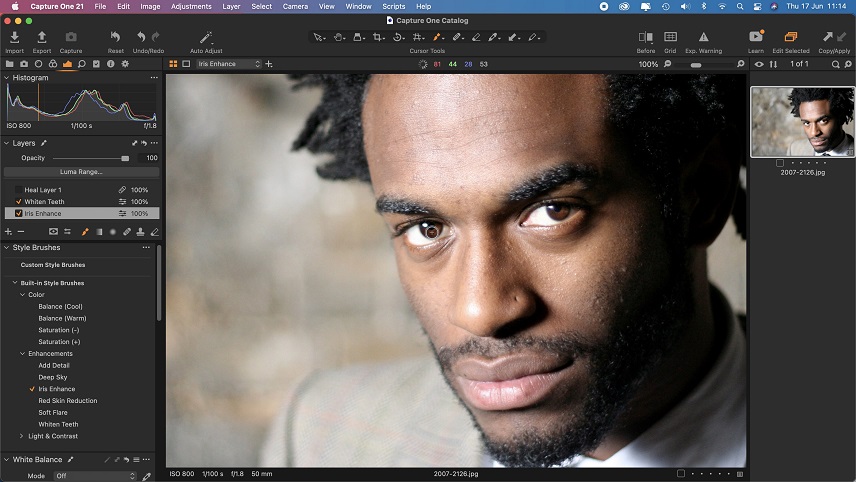Open the Layer menu
The width and height of the screenshot is (856, 482).
(x=231, y=7)
